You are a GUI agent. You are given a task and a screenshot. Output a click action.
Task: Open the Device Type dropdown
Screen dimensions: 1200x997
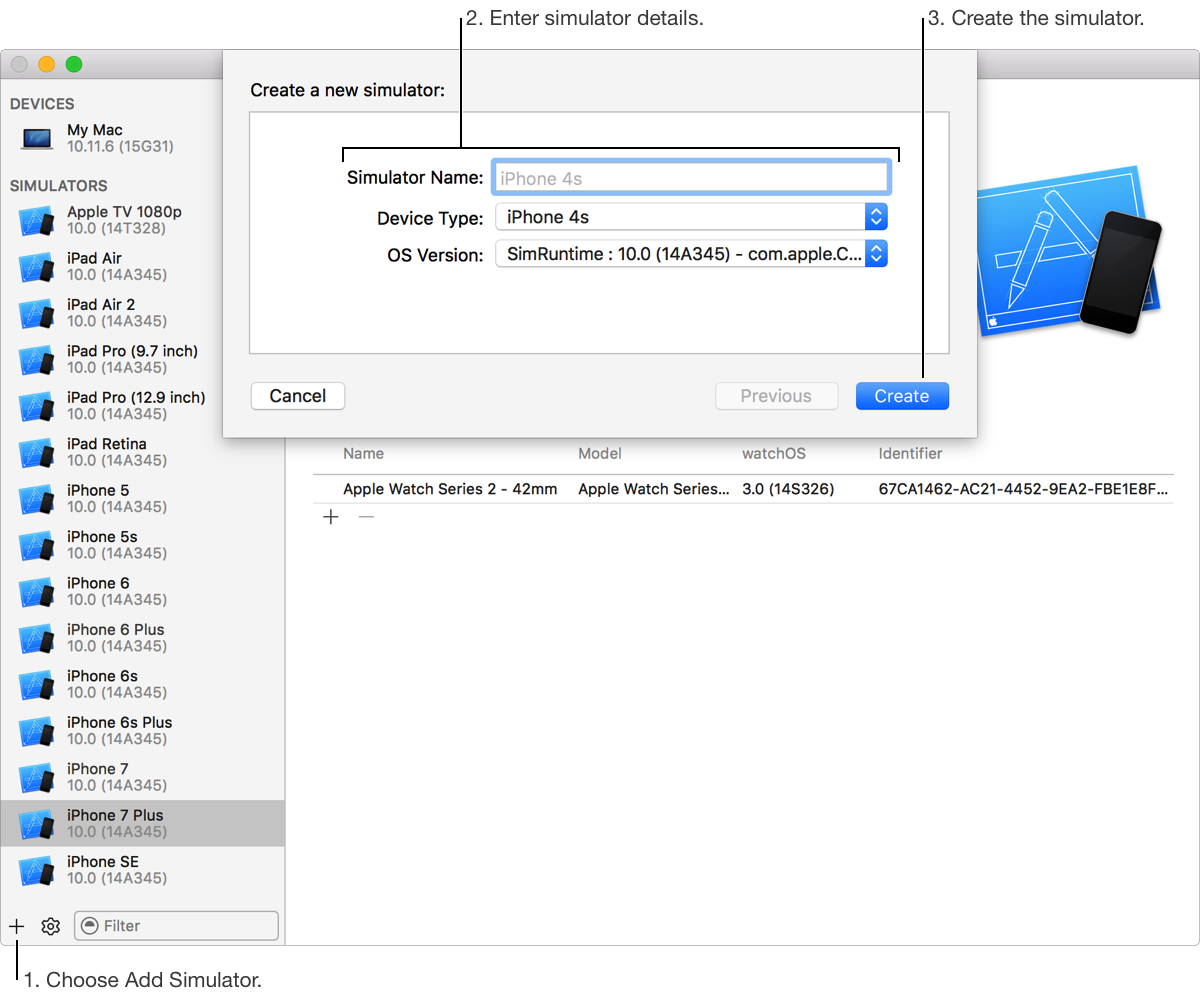pyautogui.click(x=691, y=217)
